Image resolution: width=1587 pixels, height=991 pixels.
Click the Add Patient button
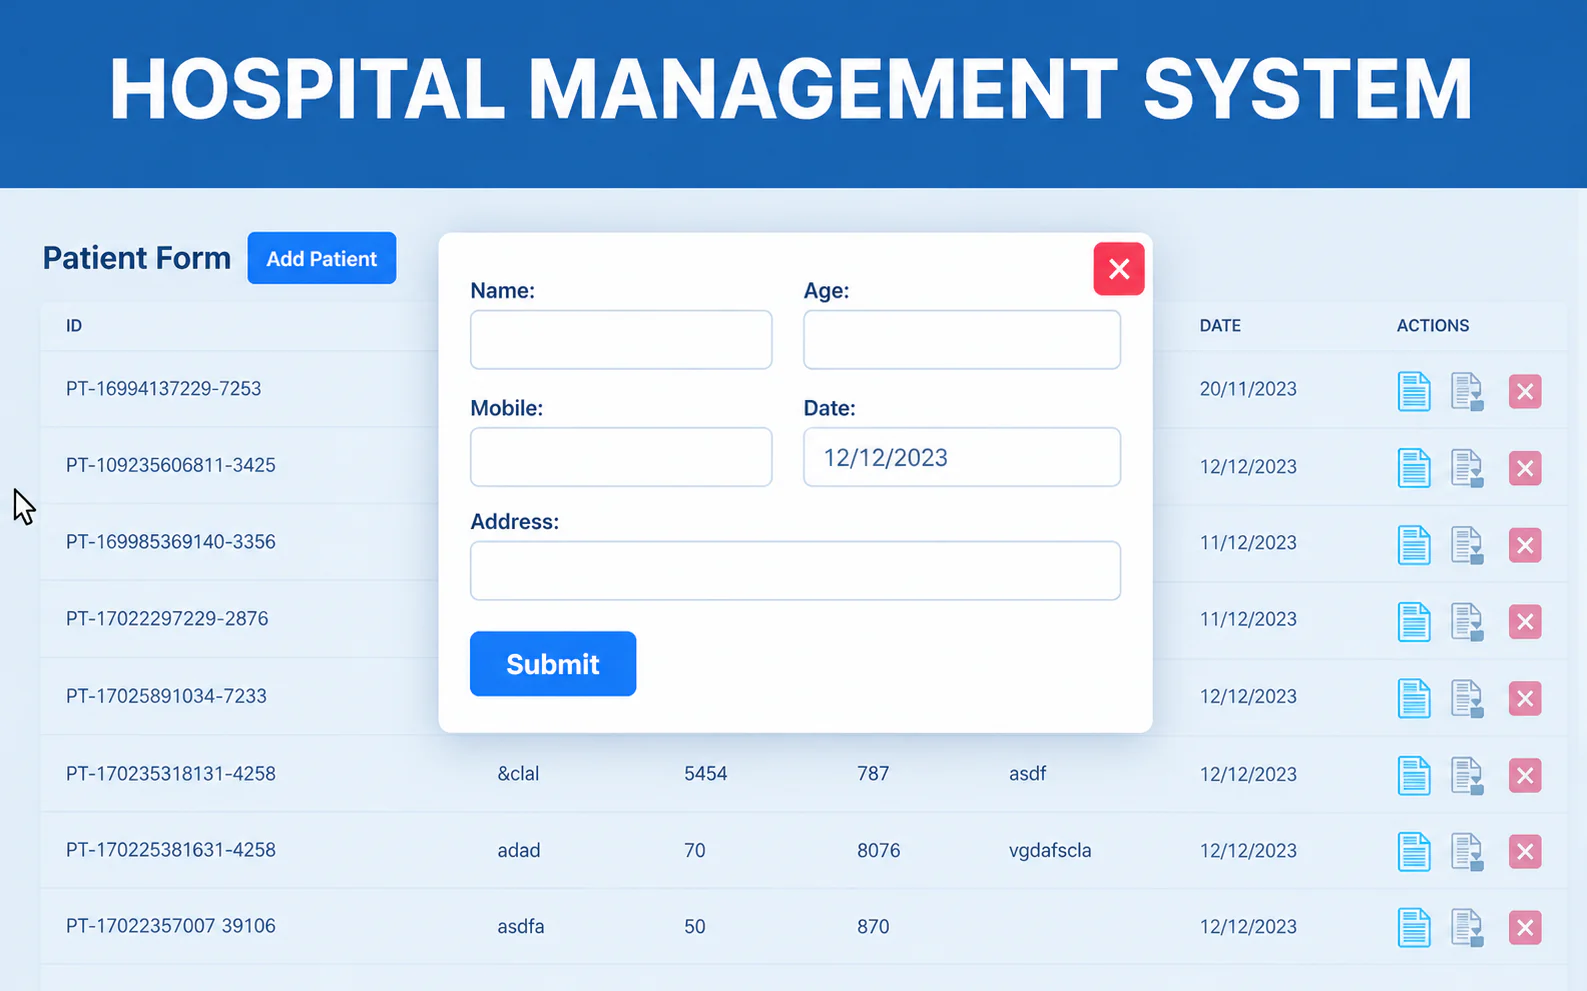(322, 258)
